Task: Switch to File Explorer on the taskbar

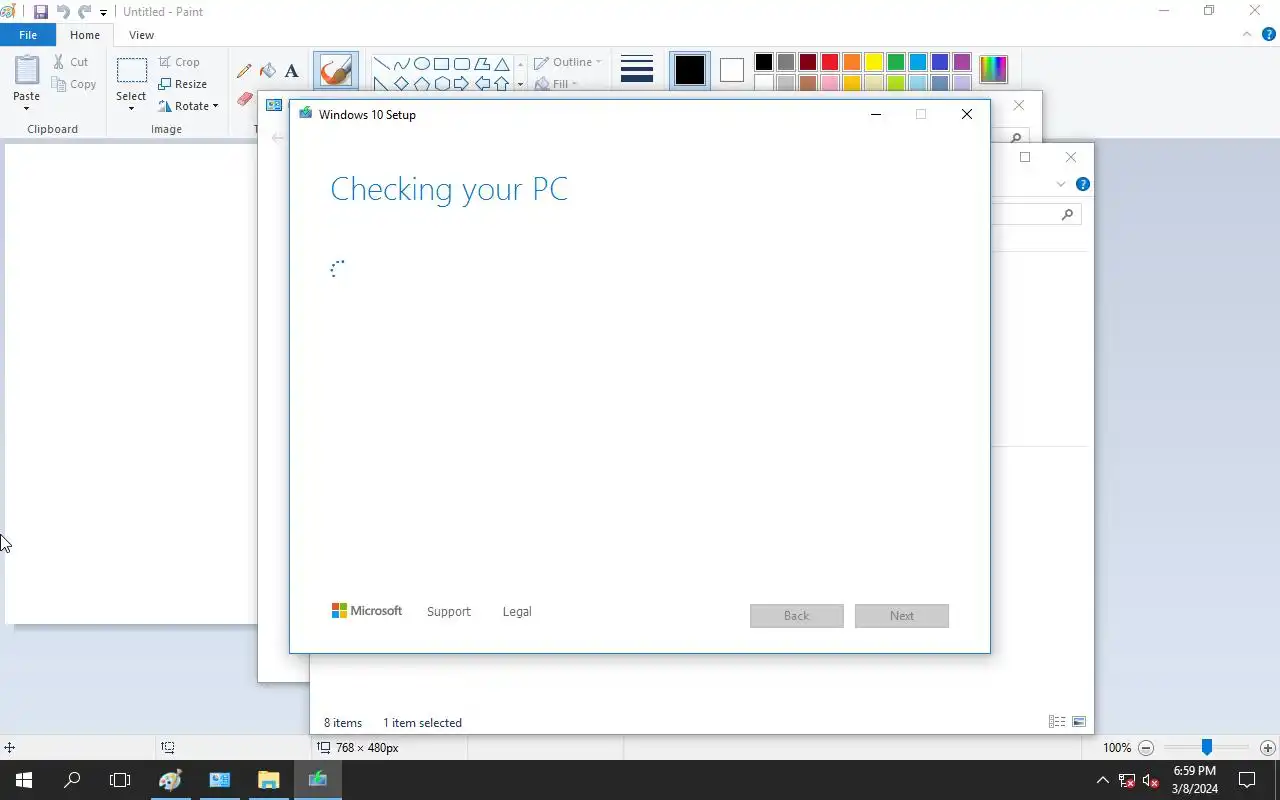Action: pyautogui.click(x=269, y=780)
